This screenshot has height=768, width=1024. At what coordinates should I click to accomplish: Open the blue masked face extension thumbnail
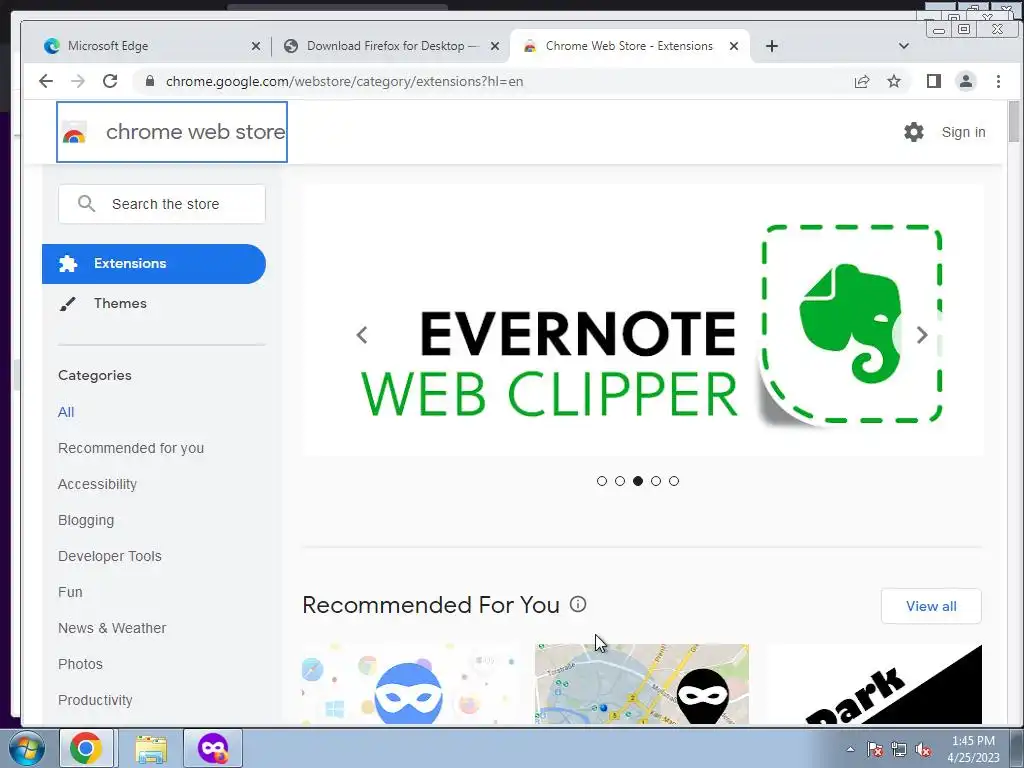click(409, 684)
